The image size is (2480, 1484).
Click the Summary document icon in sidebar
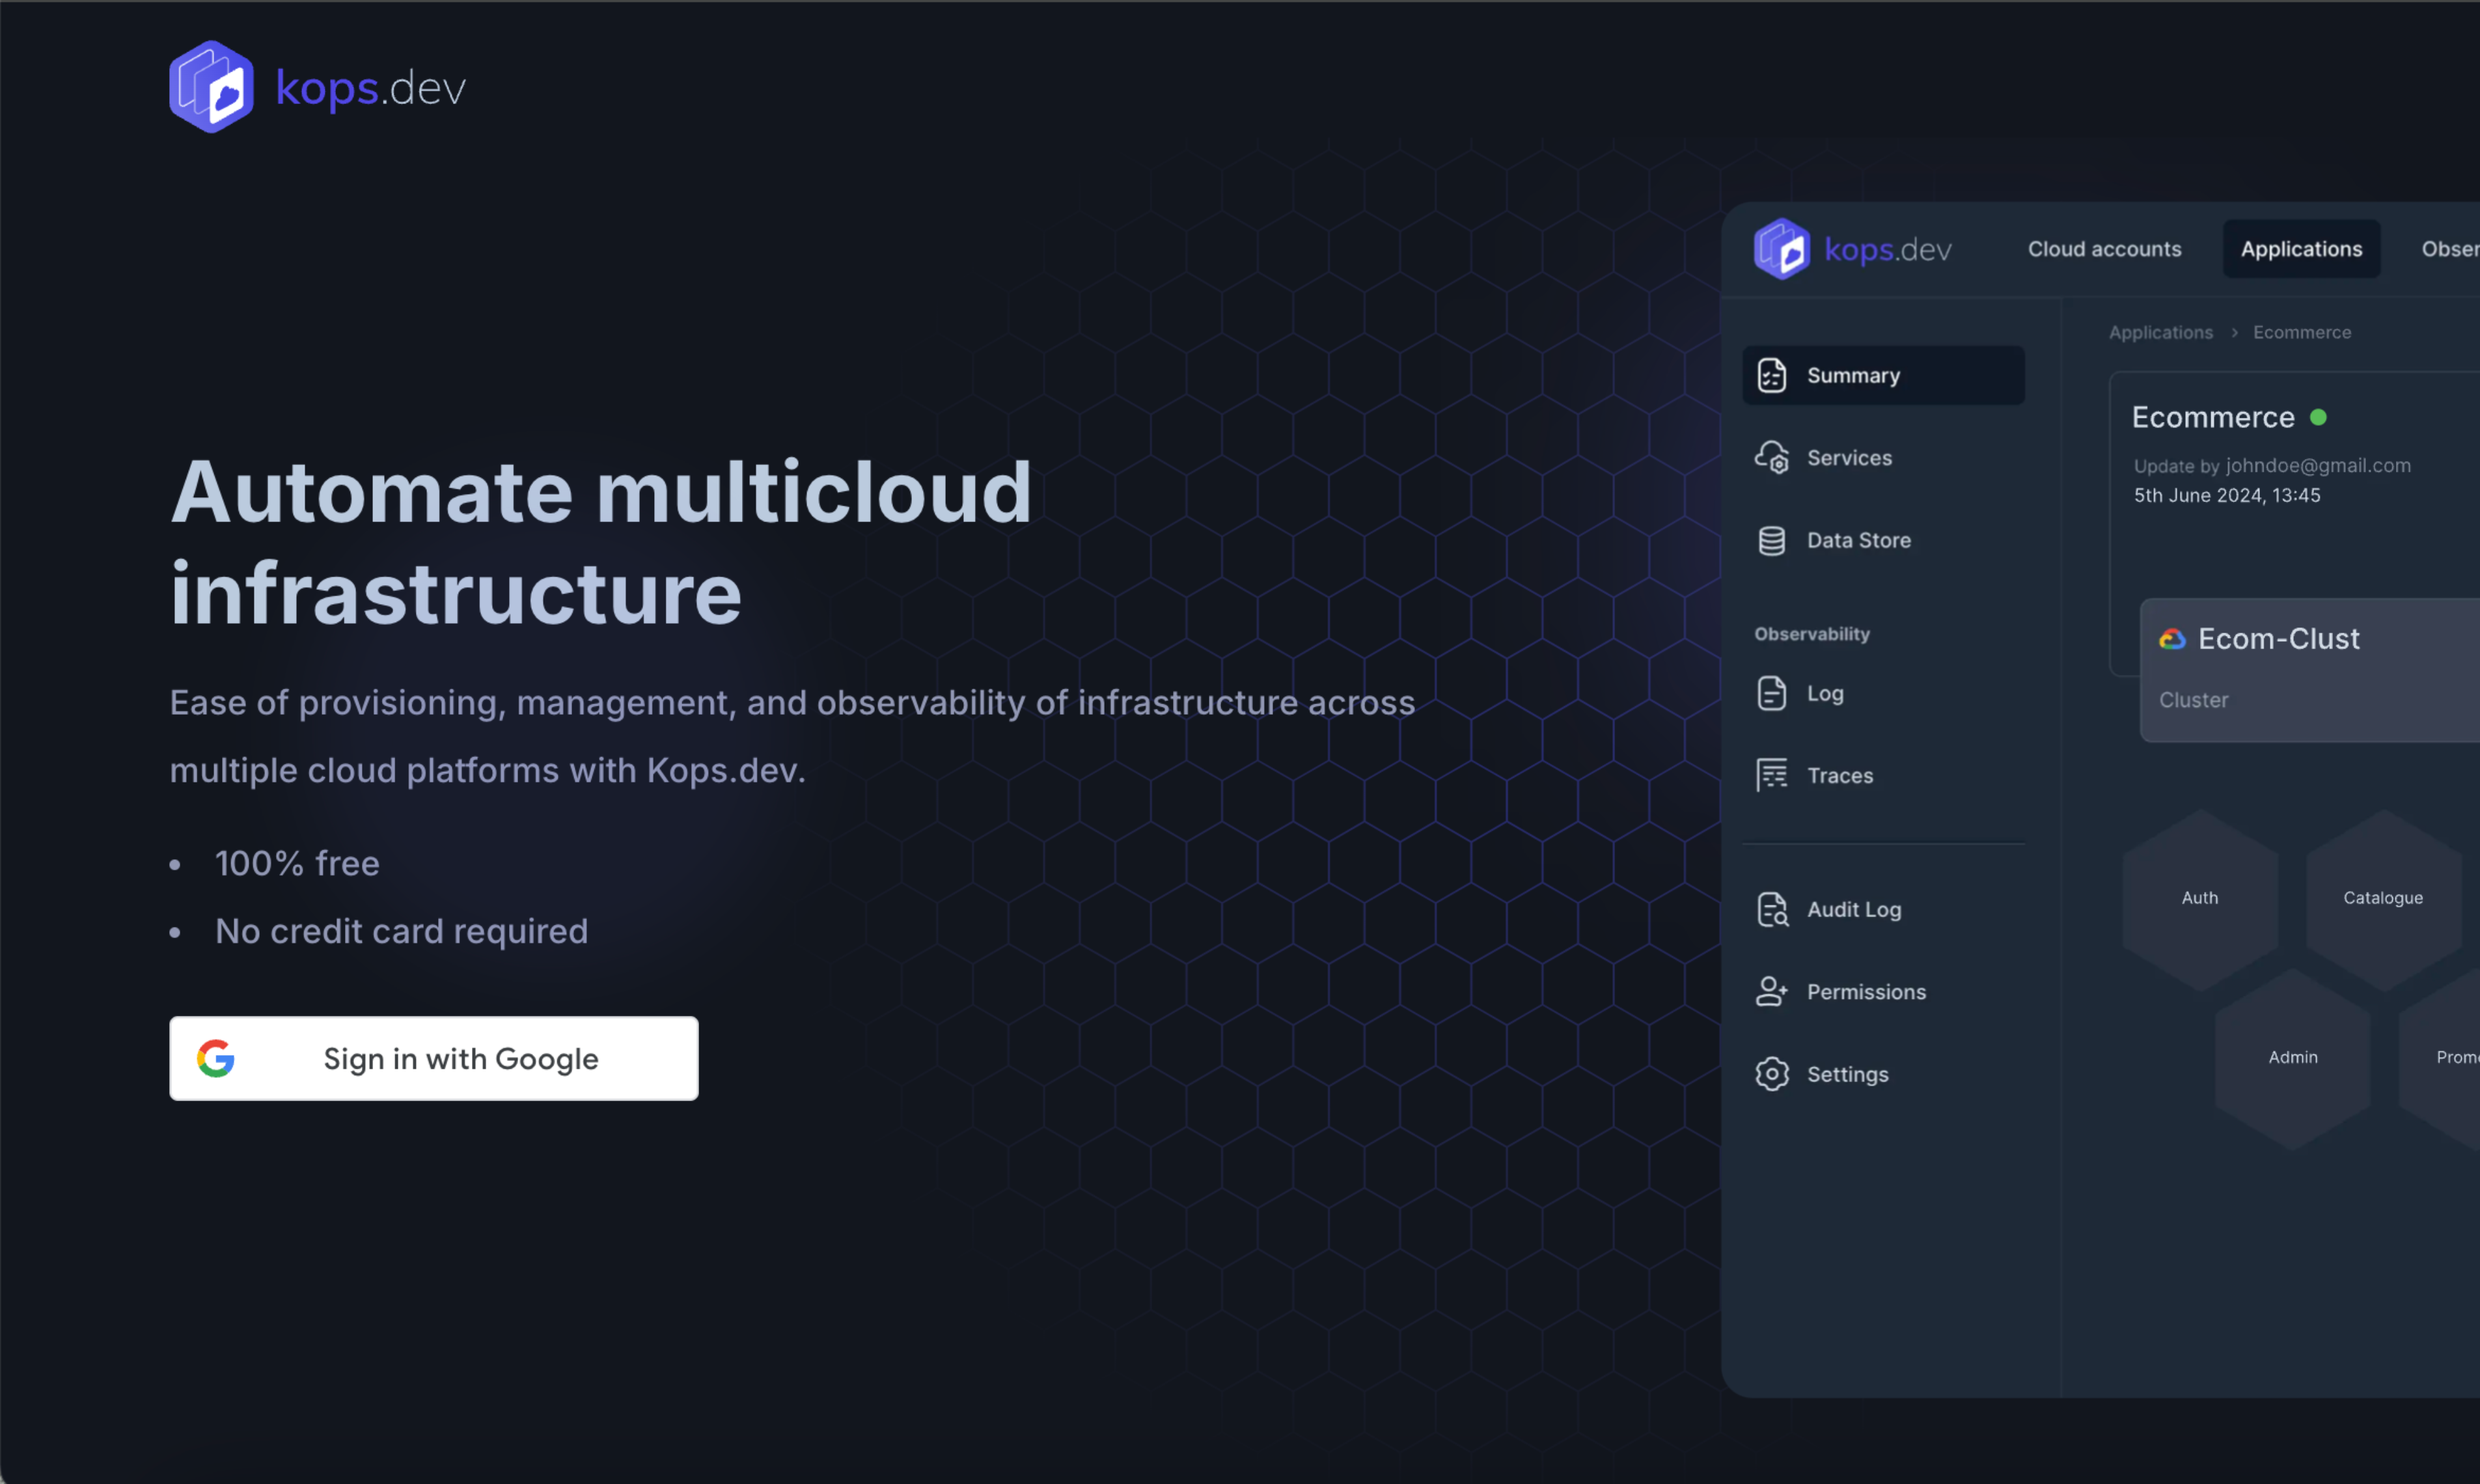(x=1771, y=376)
